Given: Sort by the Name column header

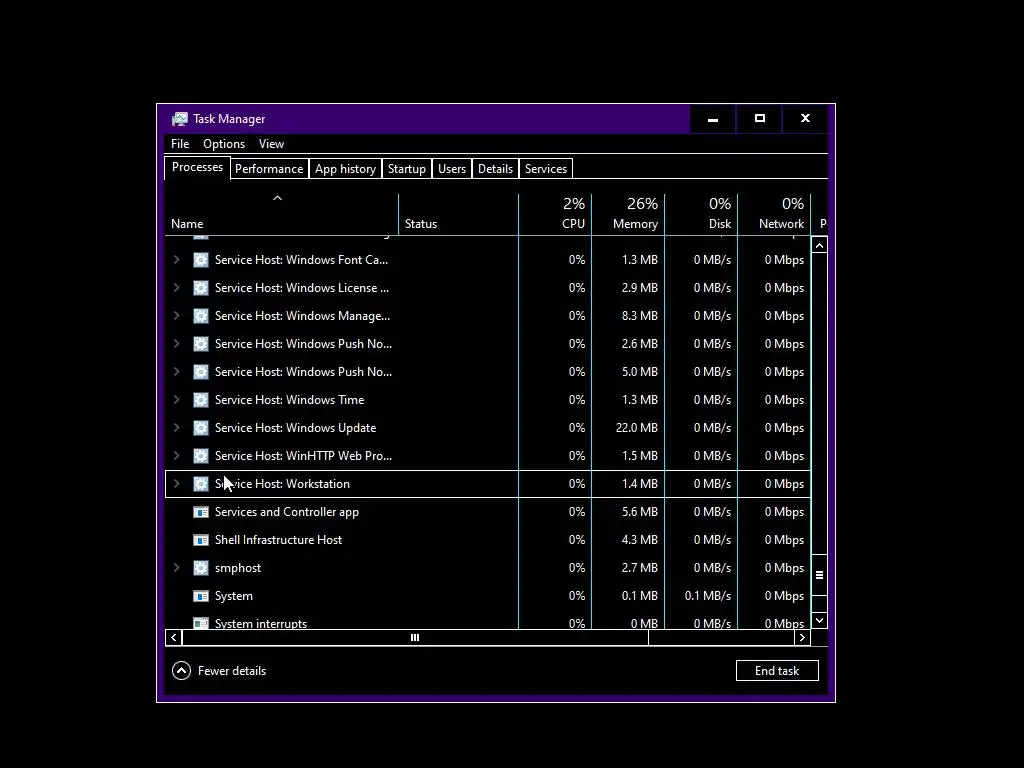Looking at the screenshot, I should [281, 214].
